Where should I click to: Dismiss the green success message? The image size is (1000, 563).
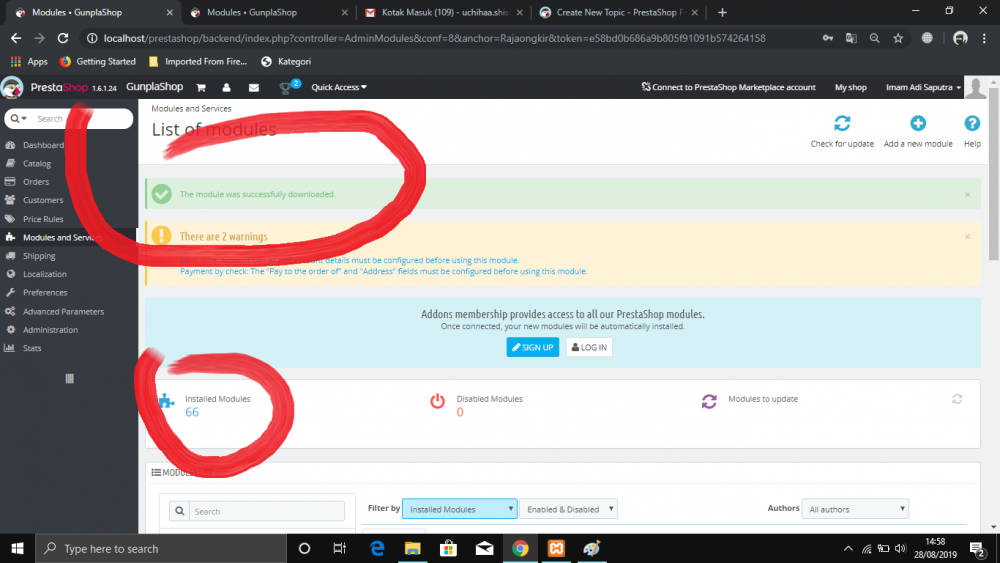point(967,194)
